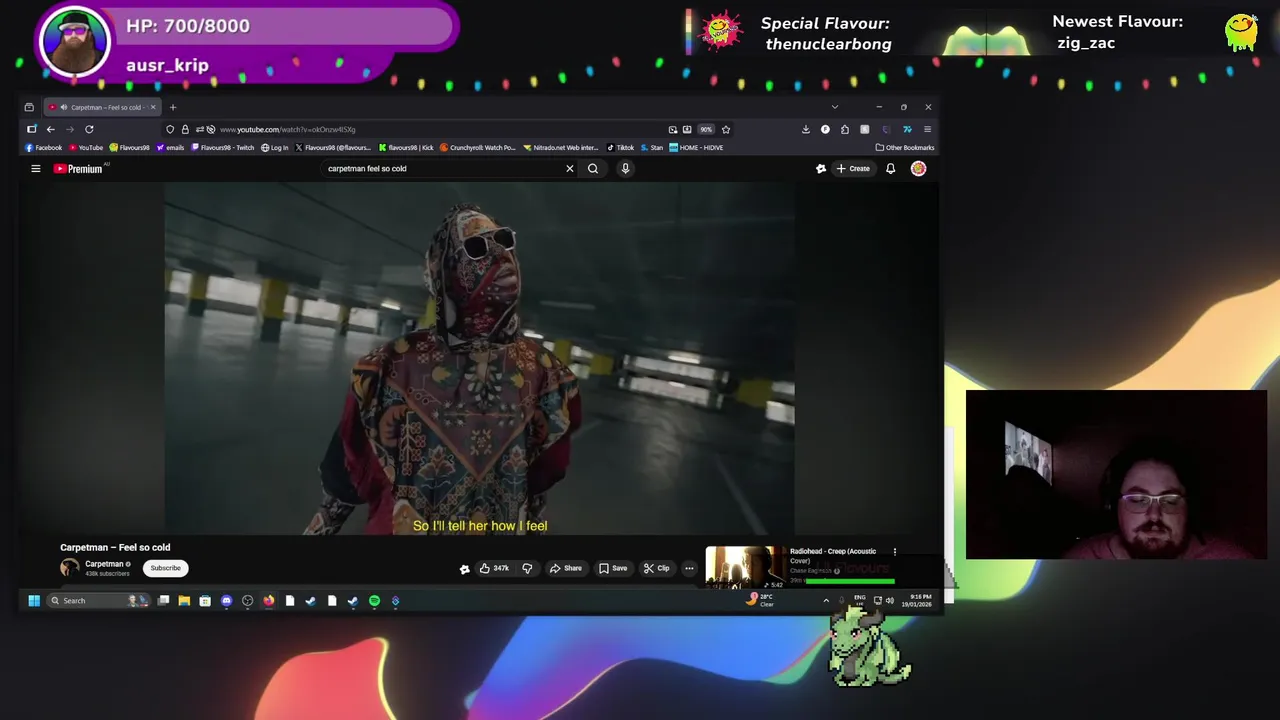Expand the list all tabs dropdown

point(834,107)
